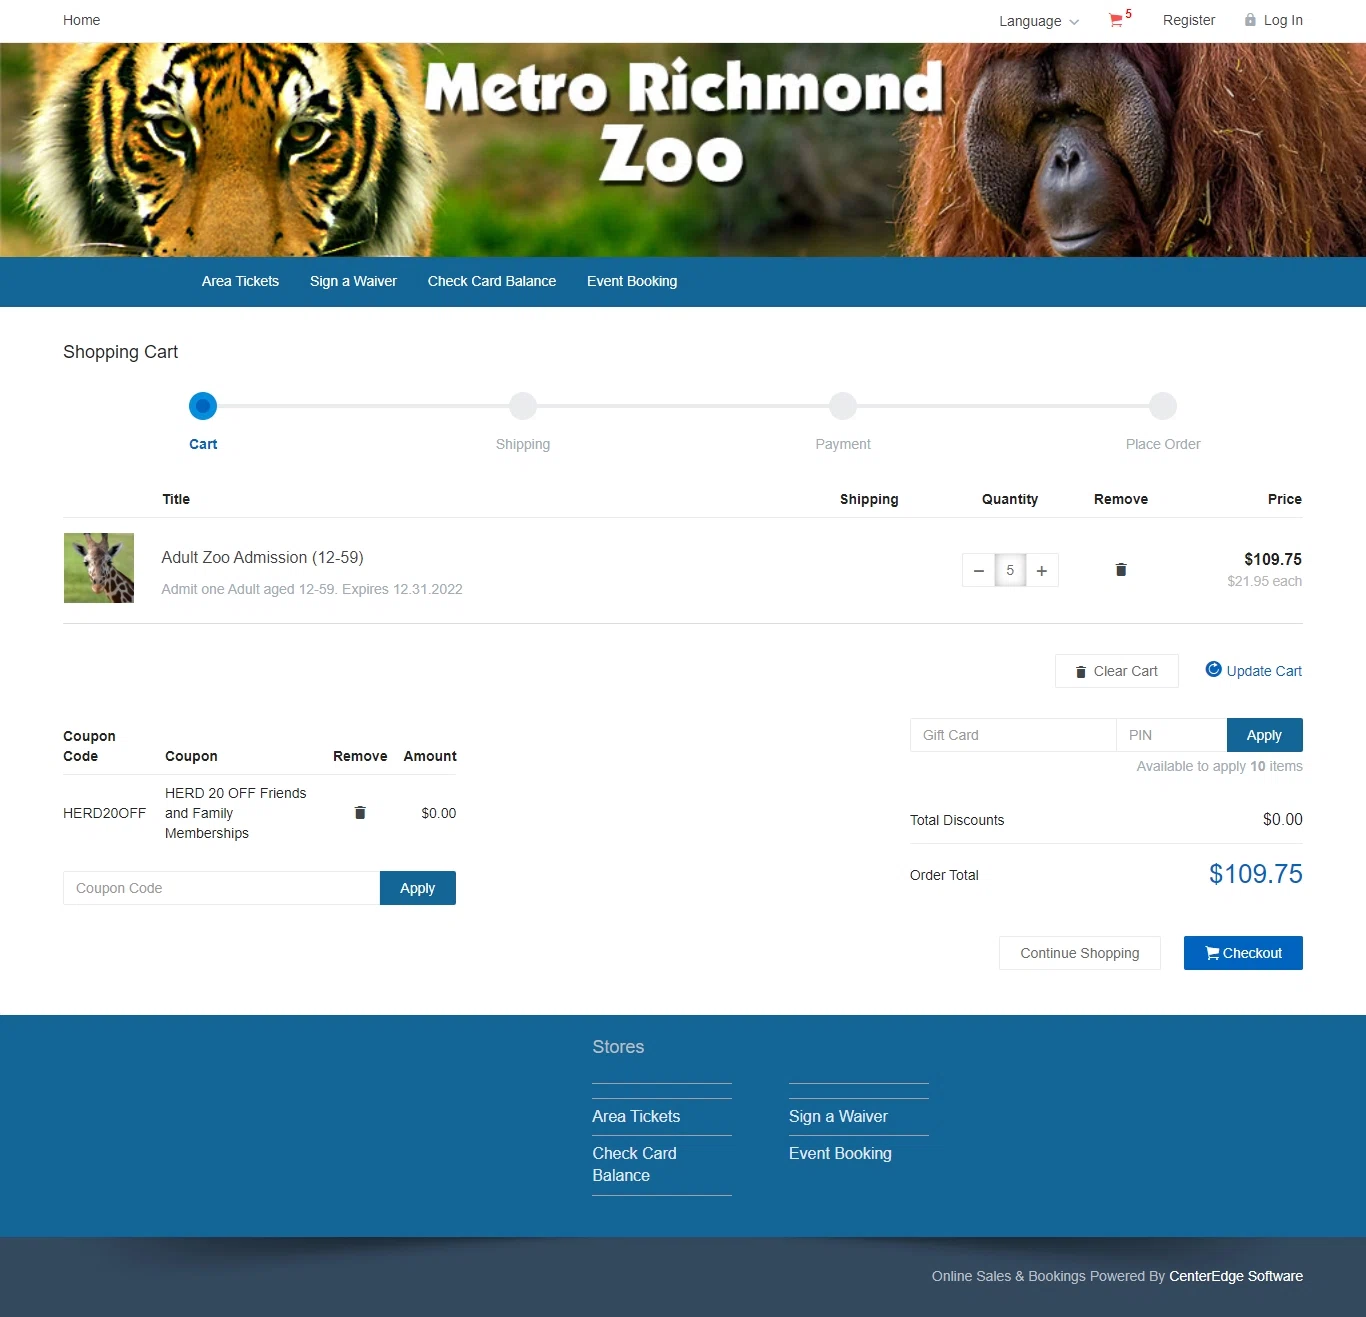This screenshot has height=1317, width=1366.
Task: Open Area Tickets in navigation bar
Action: click(240, 281)
